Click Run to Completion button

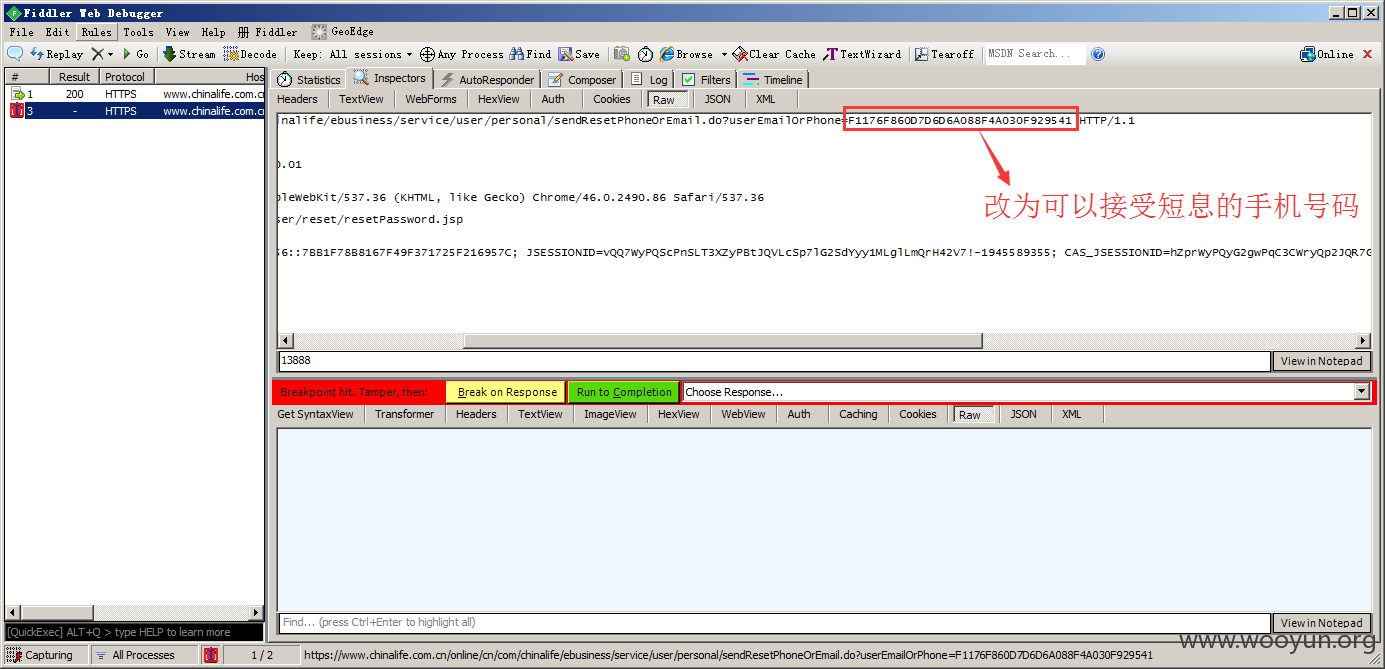pyautogui.click(x=624, y=392)
